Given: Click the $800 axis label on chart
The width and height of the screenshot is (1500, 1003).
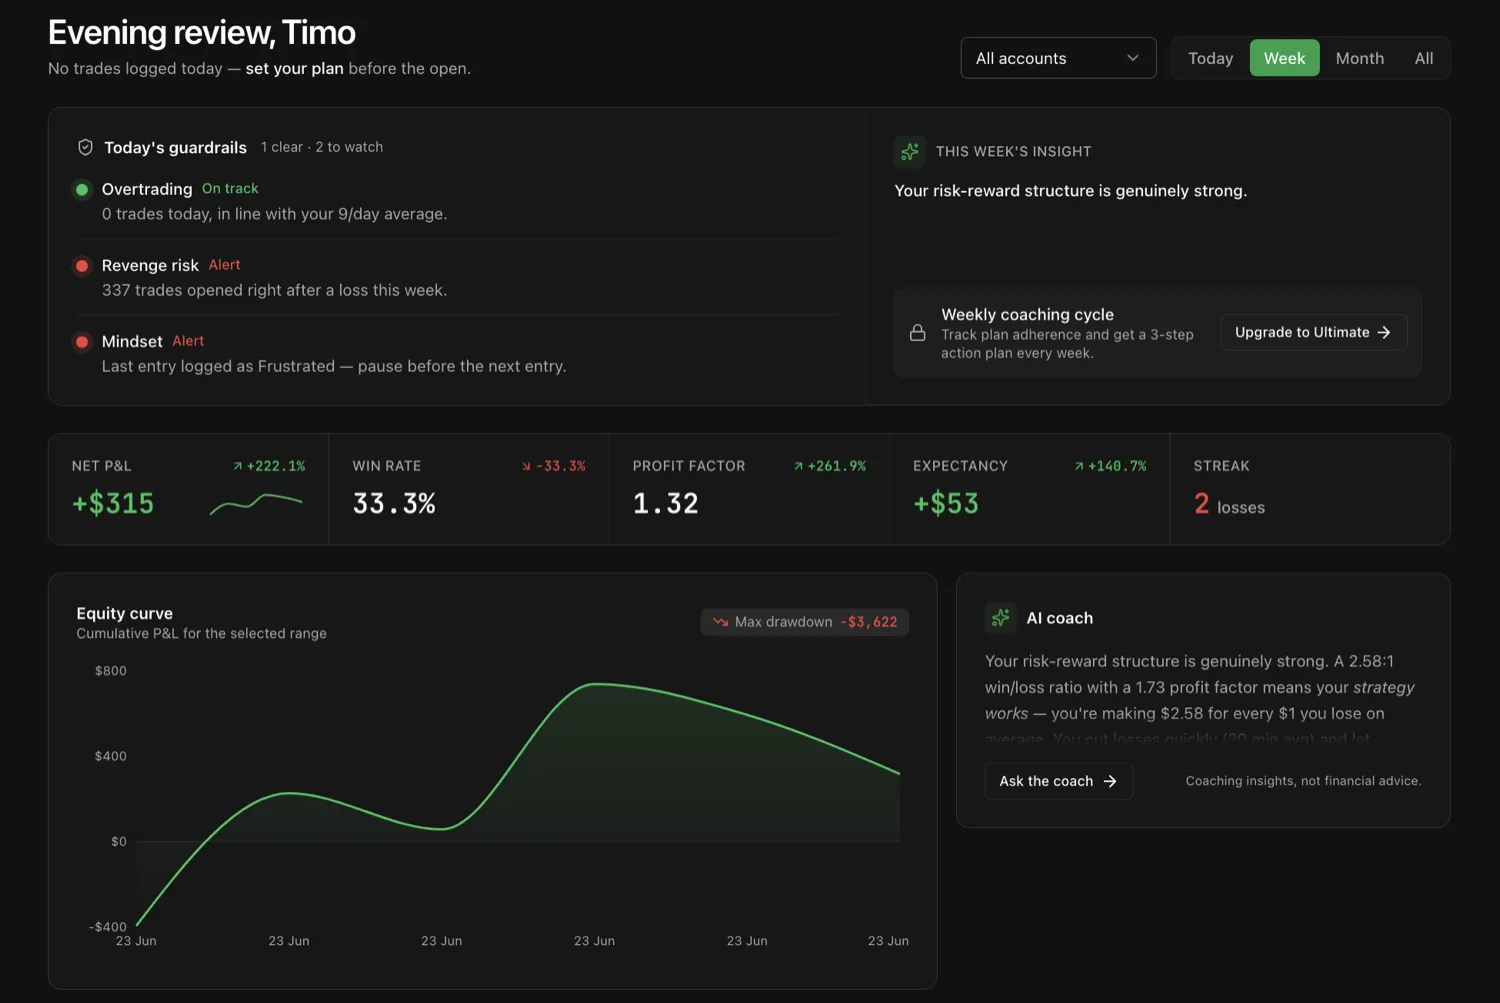Looking at the screenshot, I should coord(111,671).
